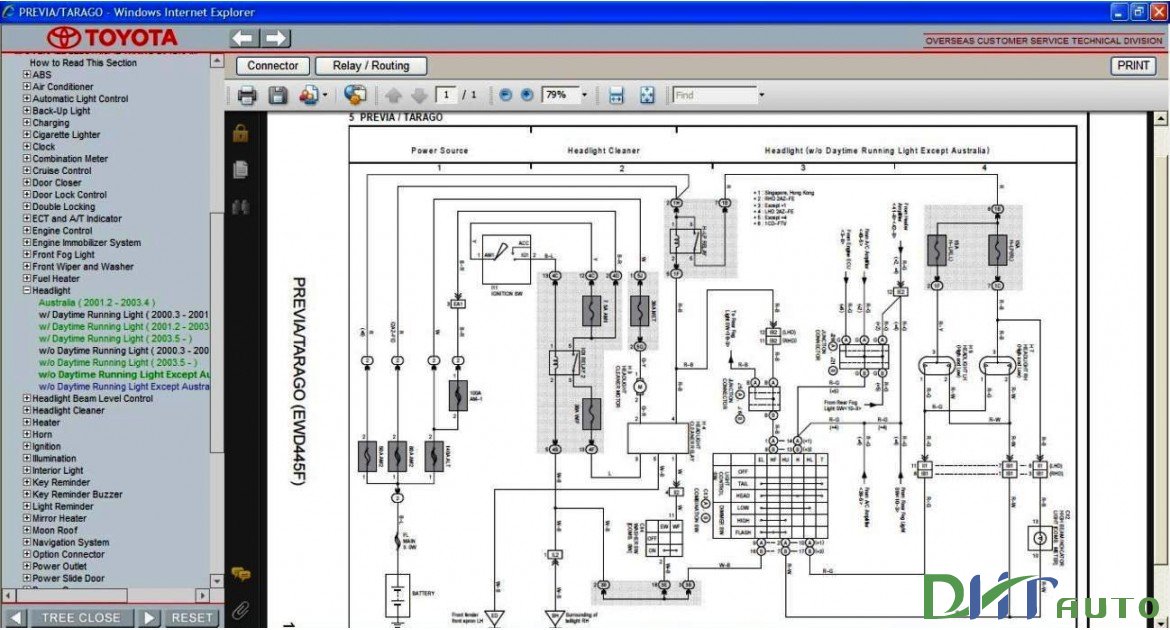The width and height of the screenshot is (1170, 630).
Task: Select Key Reminder Buzzer item
Action: coord(78,494)
